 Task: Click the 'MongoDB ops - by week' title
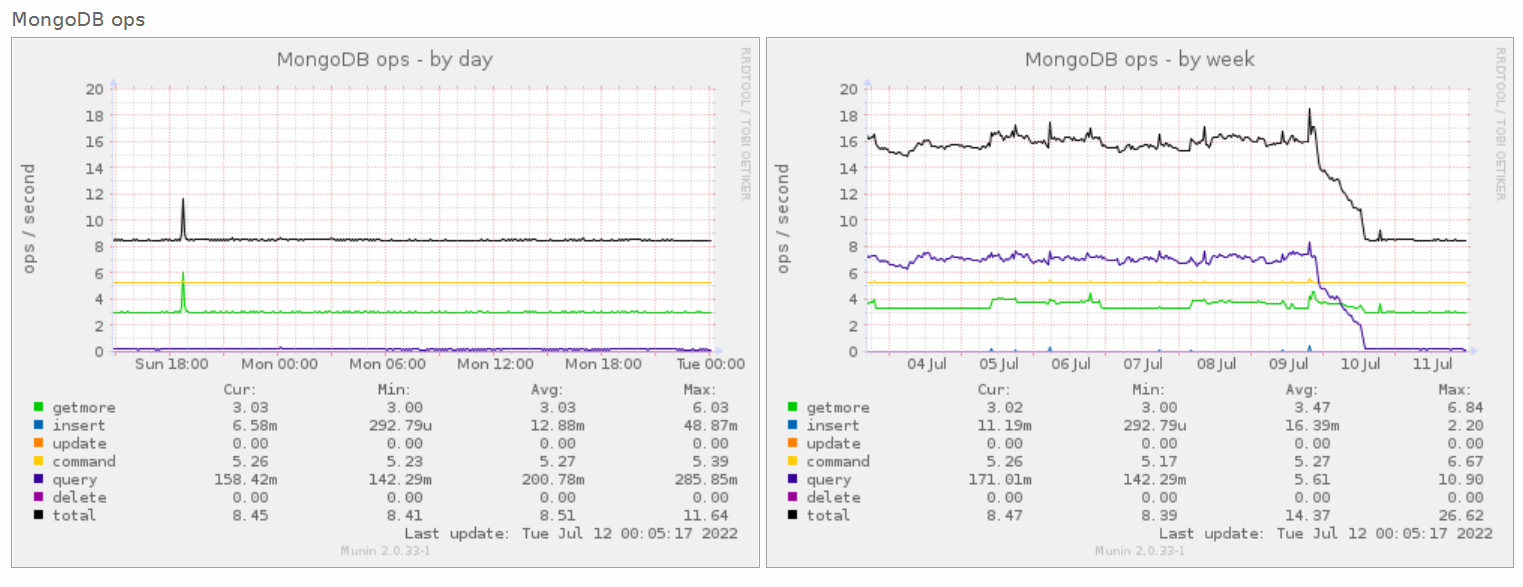point(1140,60)
